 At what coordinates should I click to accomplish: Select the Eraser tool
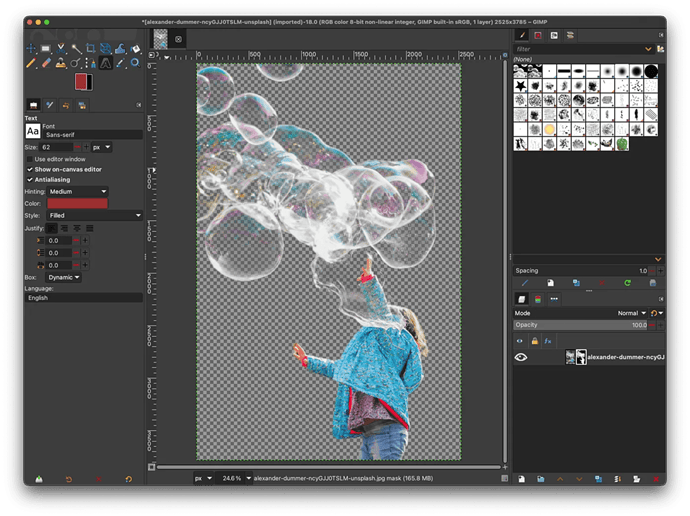[46, 63]
